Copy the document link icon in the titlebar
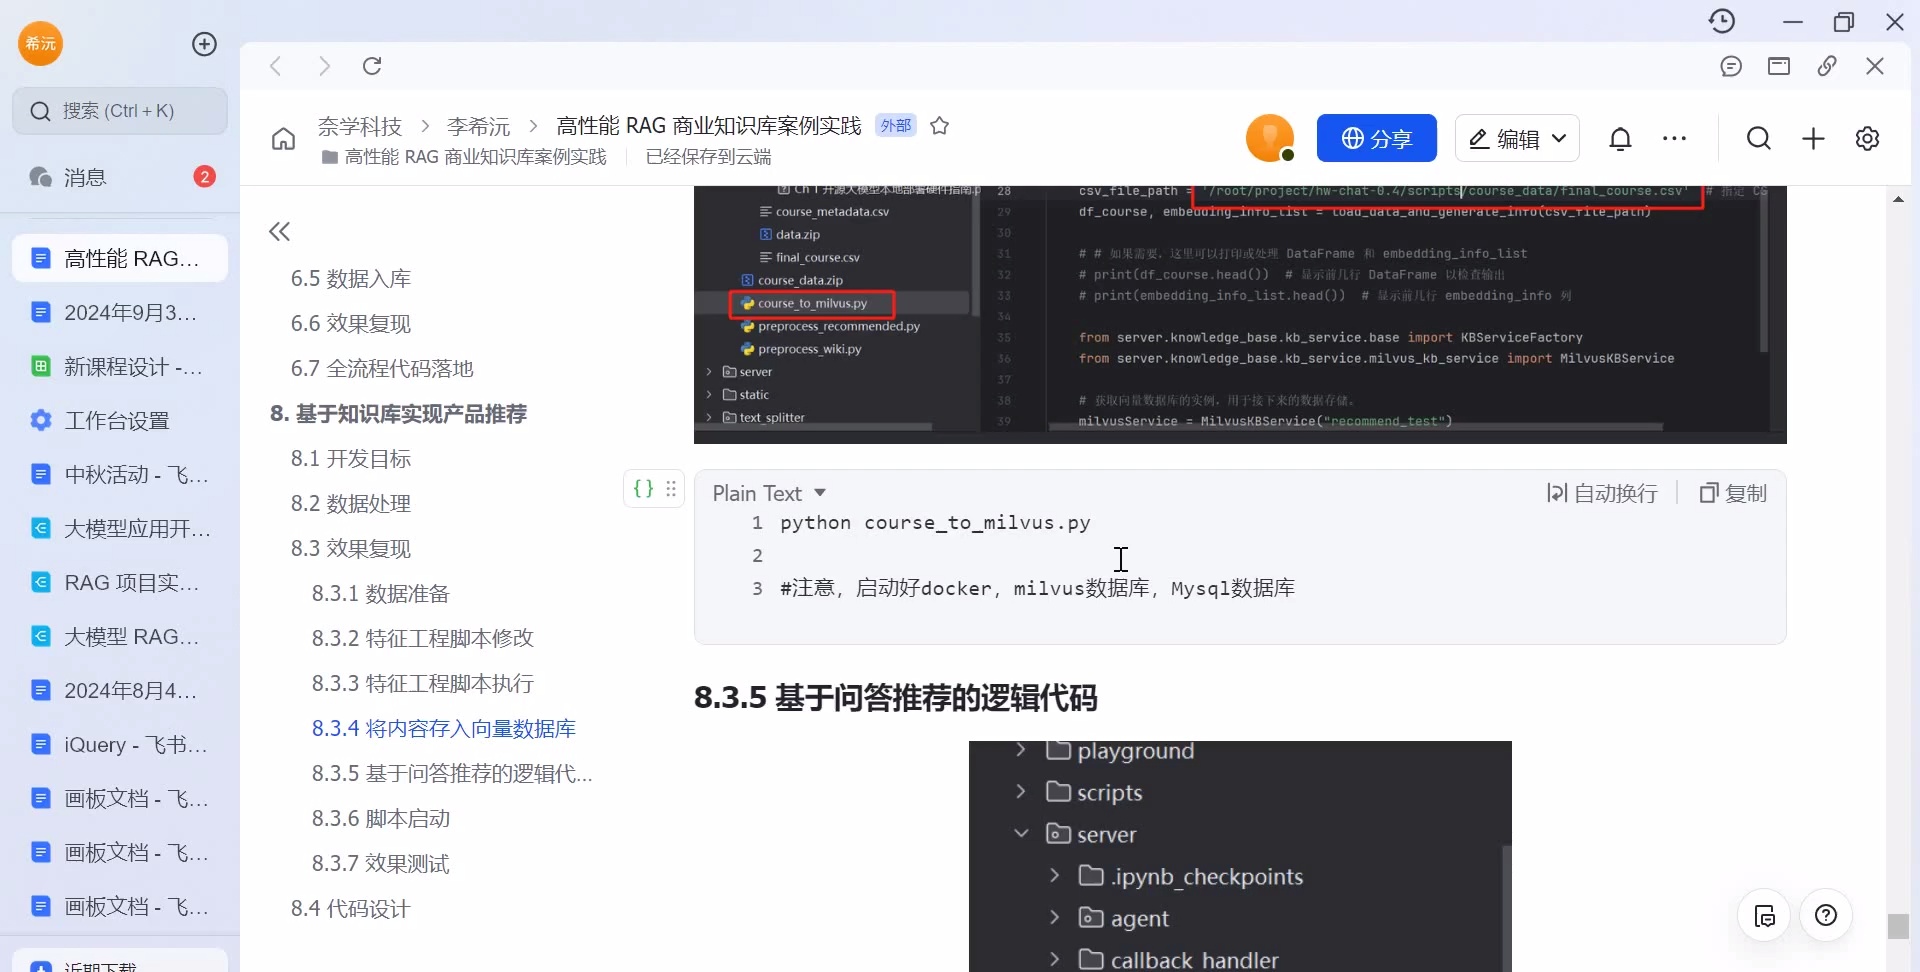The image size is (1920, 972). point(1827,66)
